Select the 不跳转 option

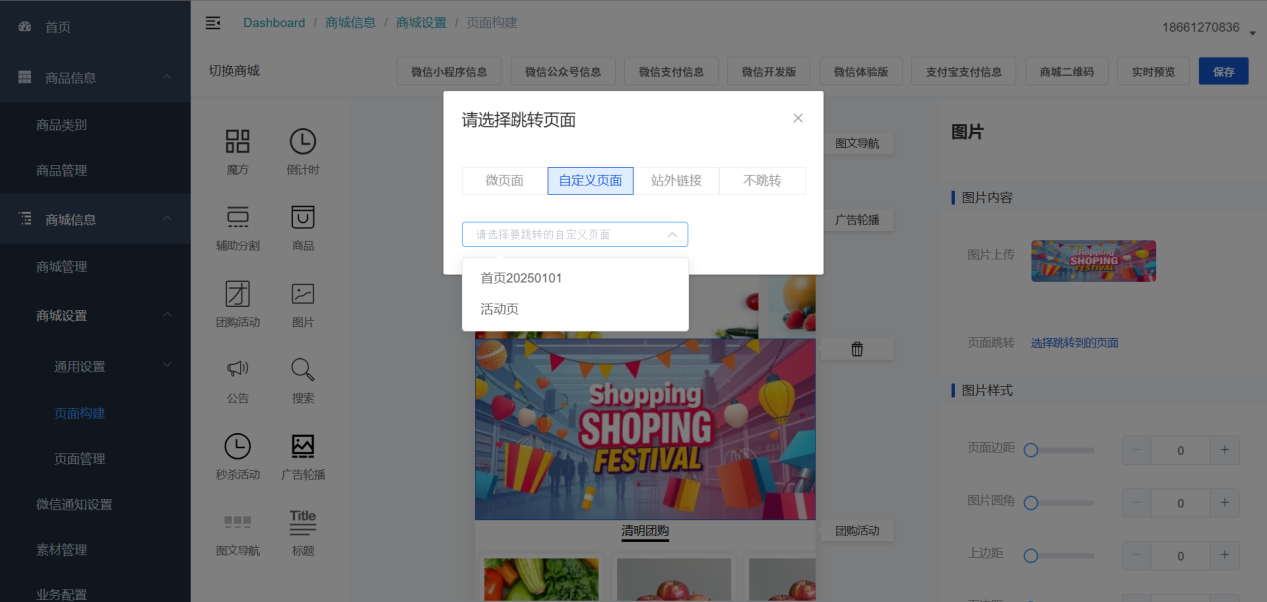click(x=762, y=181)
